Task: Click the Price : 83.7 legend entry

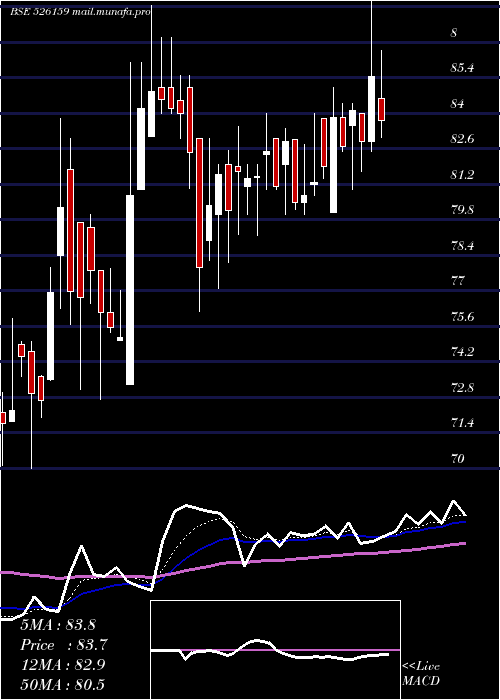Action: click(64, 645)
